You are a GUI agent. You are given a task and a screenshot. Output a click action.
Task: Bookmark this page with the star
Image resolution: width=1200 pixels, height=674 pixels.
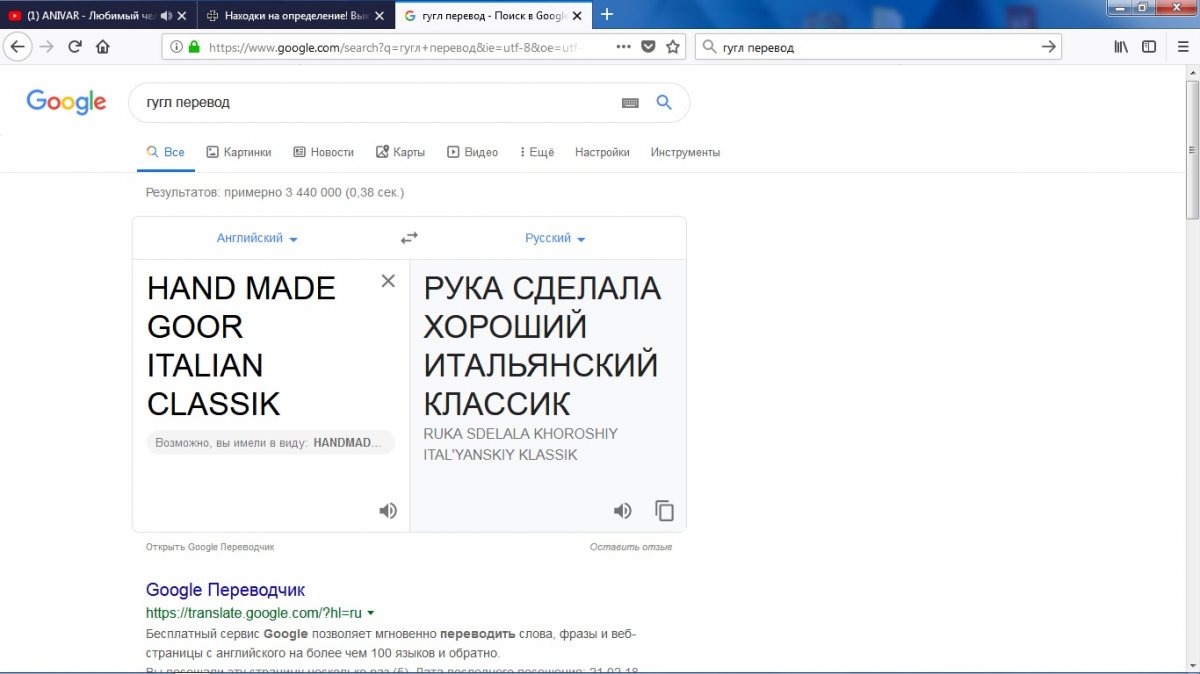(x=673, y=46)
